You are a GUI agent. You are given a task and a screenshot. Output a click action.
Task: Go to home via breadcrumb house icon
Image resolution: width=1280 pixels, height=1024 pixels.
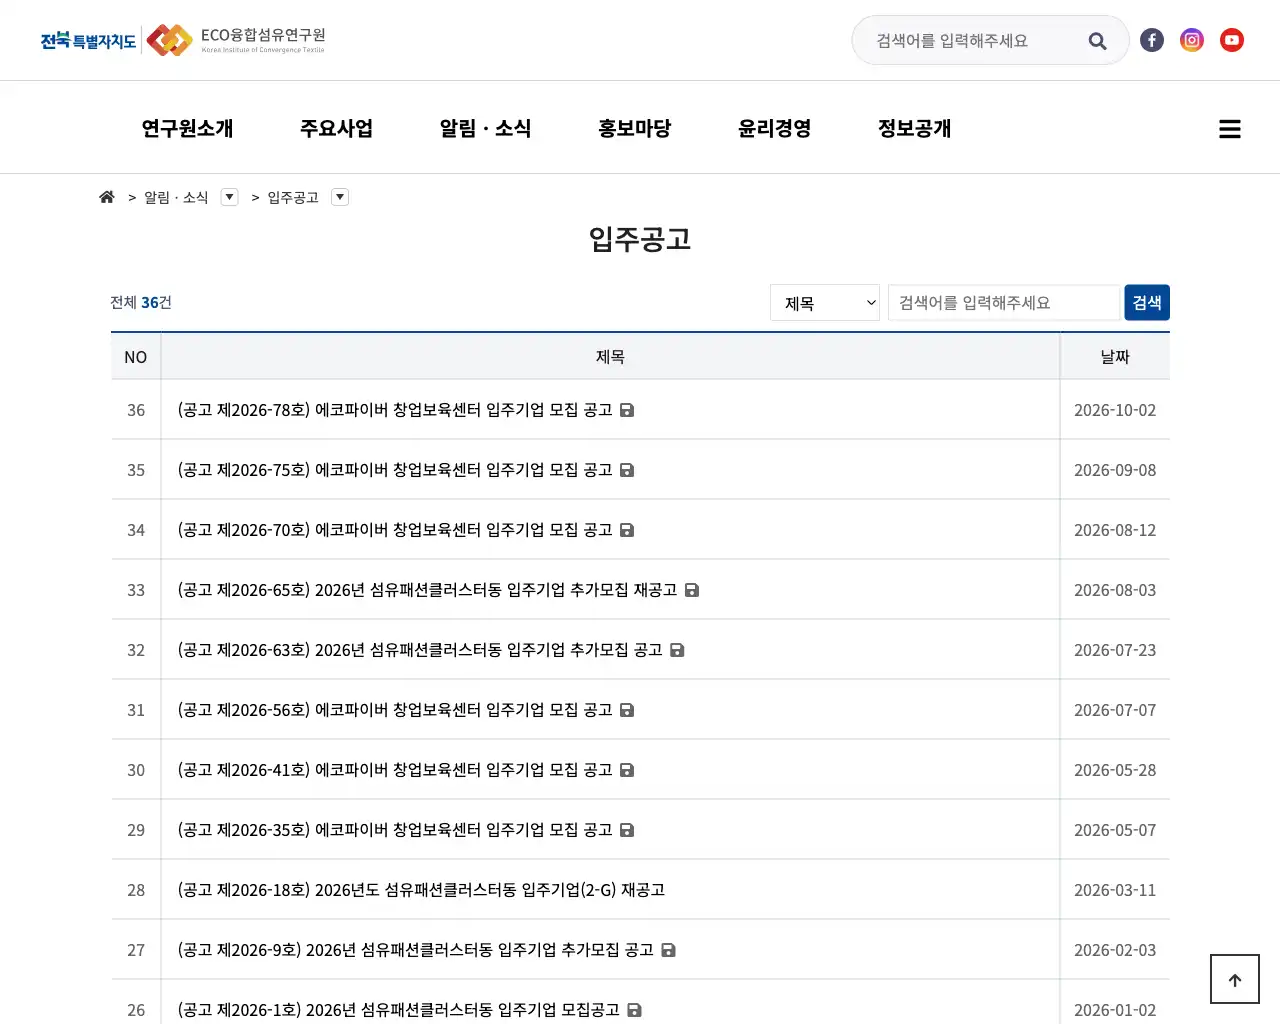(107, 197)
